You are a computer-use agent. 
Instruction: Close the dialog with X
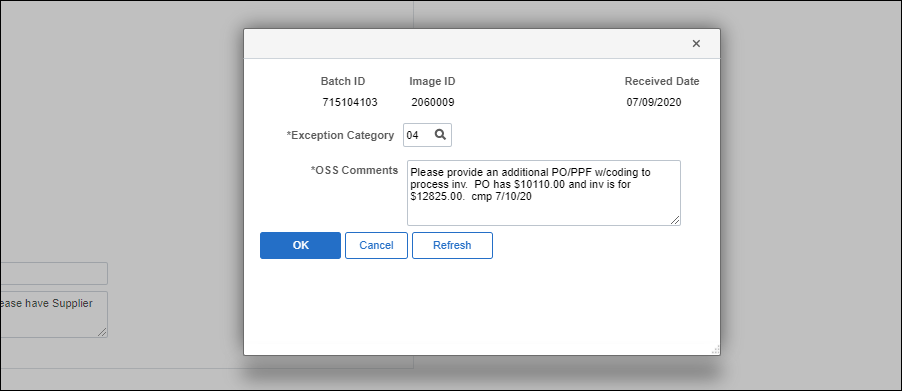696,44
